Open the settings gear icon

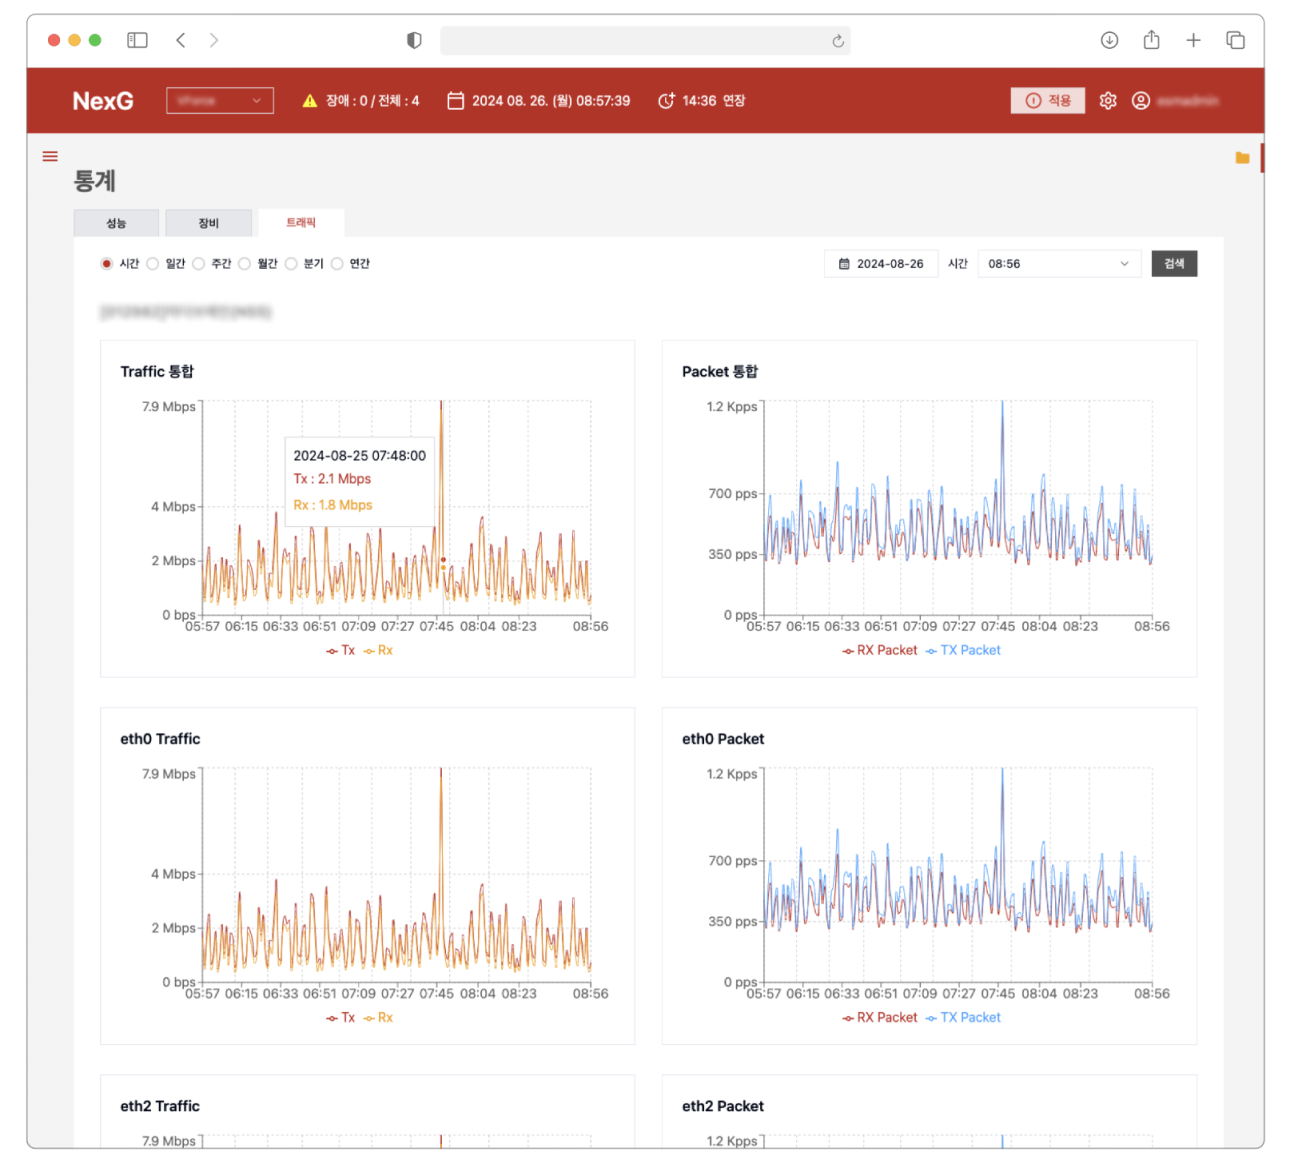pos(1108,101)
